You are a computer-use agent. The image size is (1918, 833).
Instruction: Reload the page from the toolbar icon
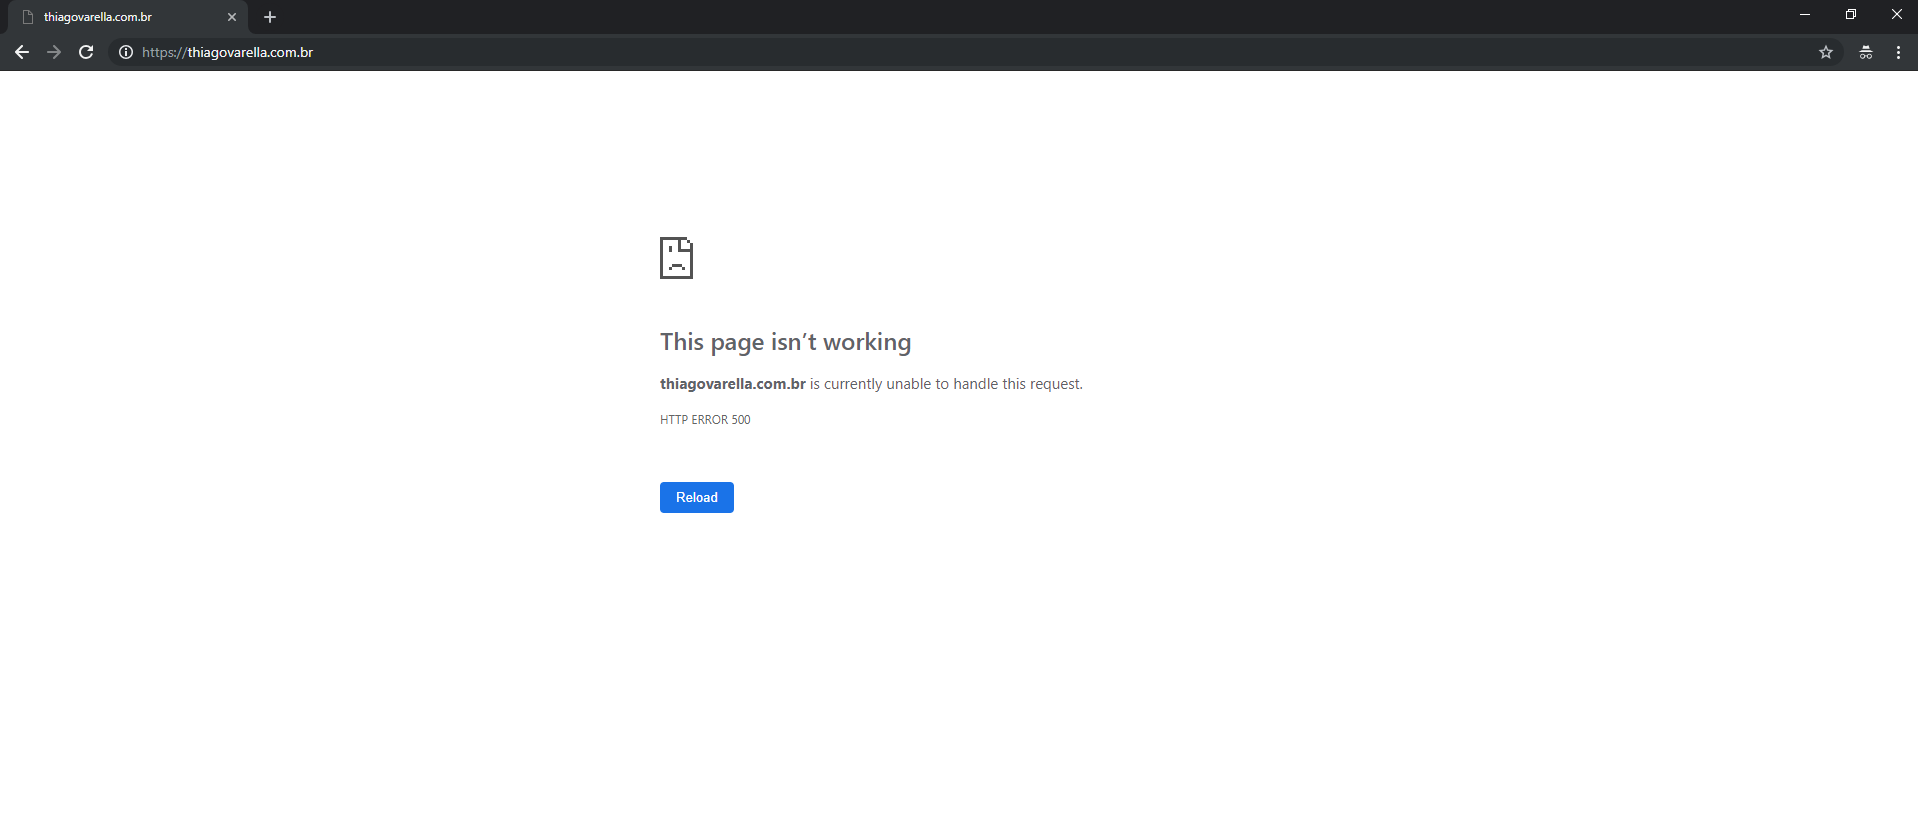click(x=86, y=52)
